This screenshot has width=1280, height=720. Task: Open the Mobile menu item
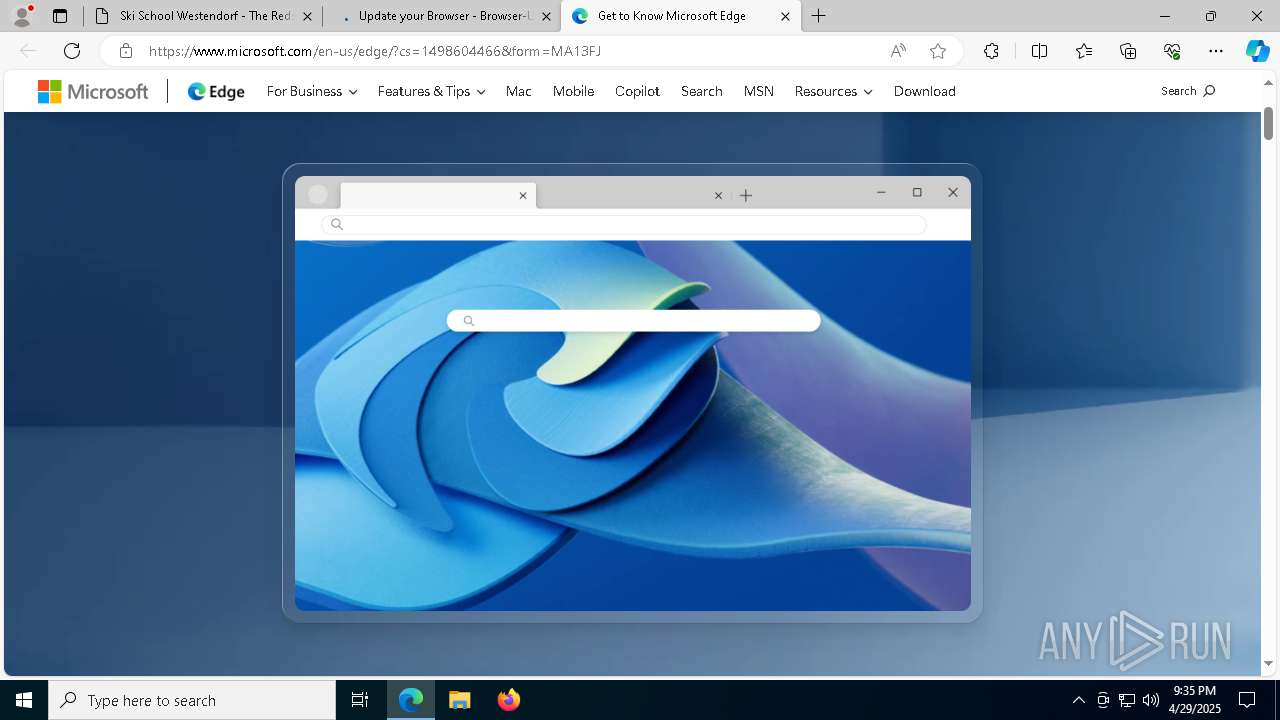pos(573,91)
